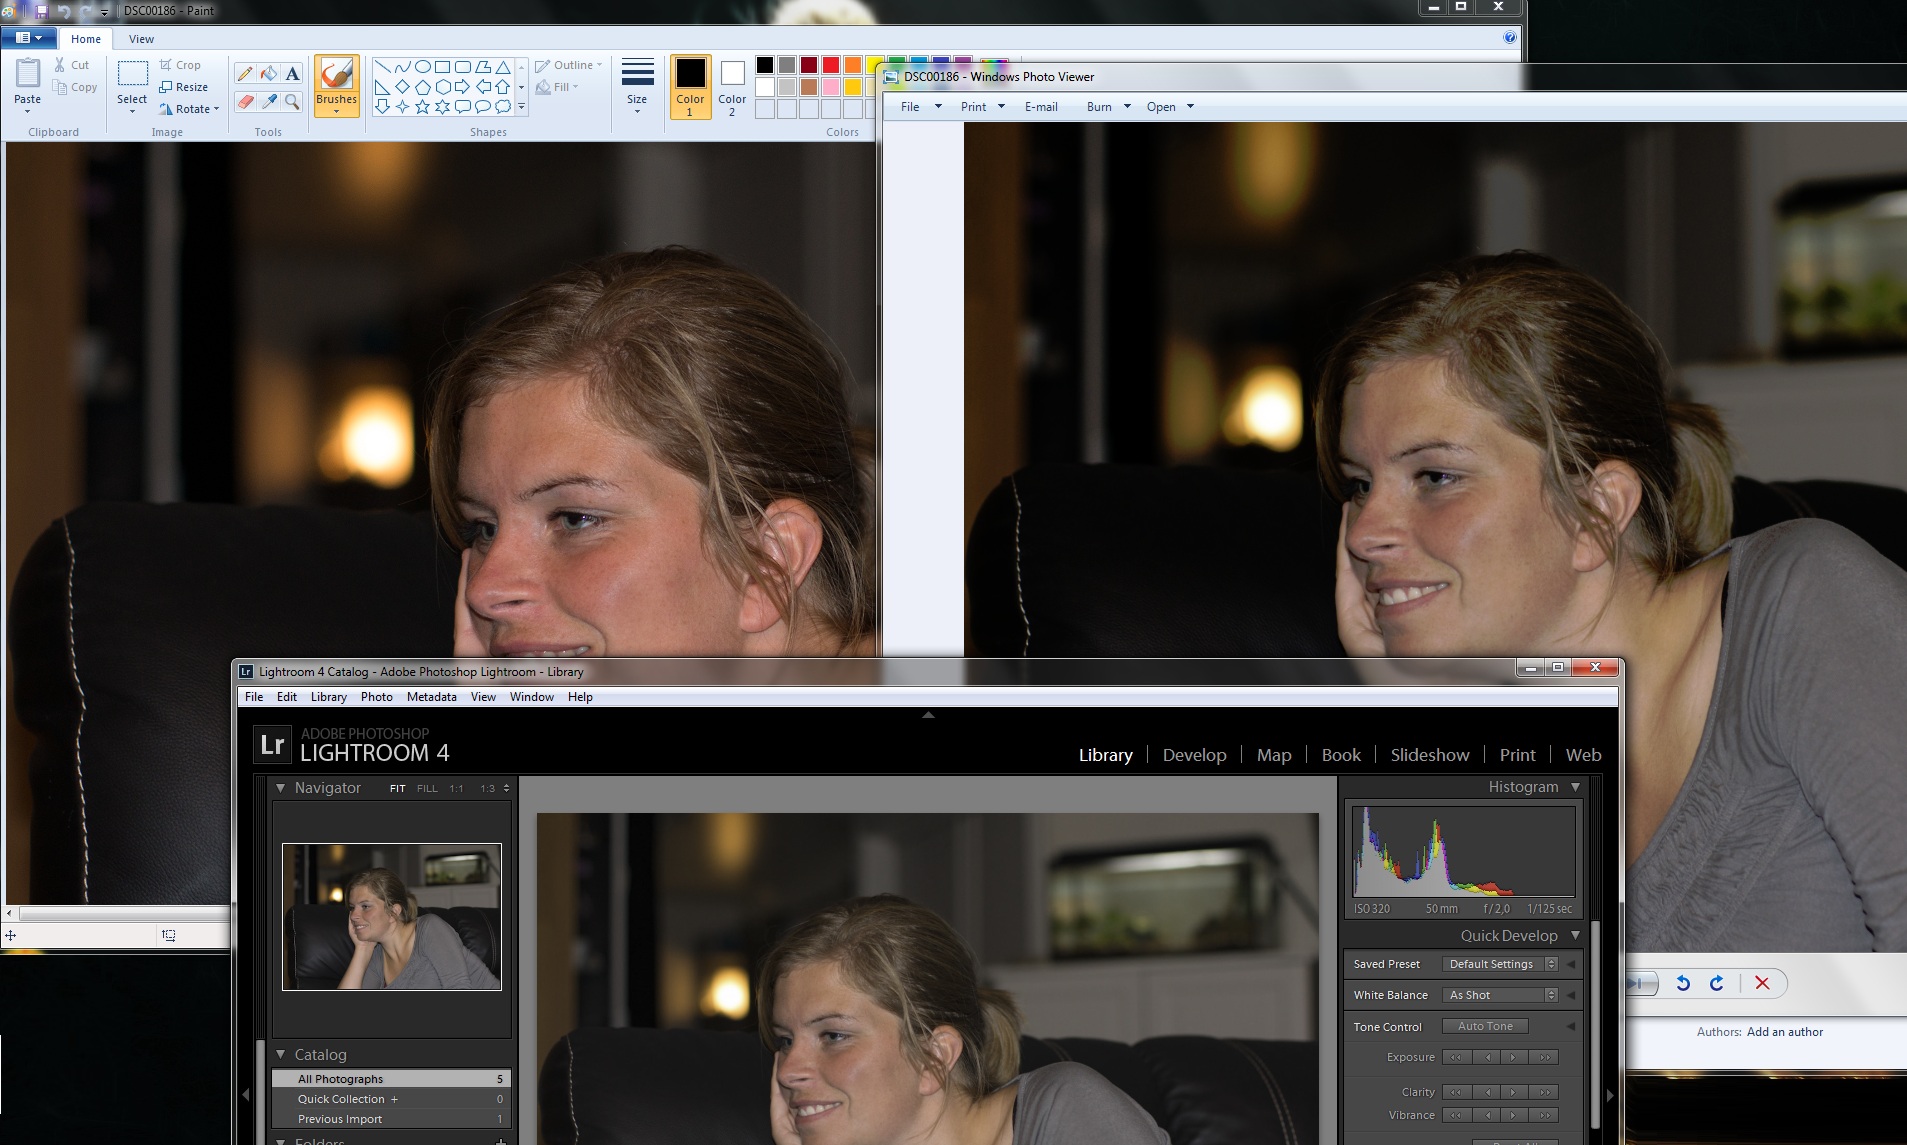Set Navigator zoom to FILL
The width and height of the screenshot is (1907, 1145).
point(427,788)
